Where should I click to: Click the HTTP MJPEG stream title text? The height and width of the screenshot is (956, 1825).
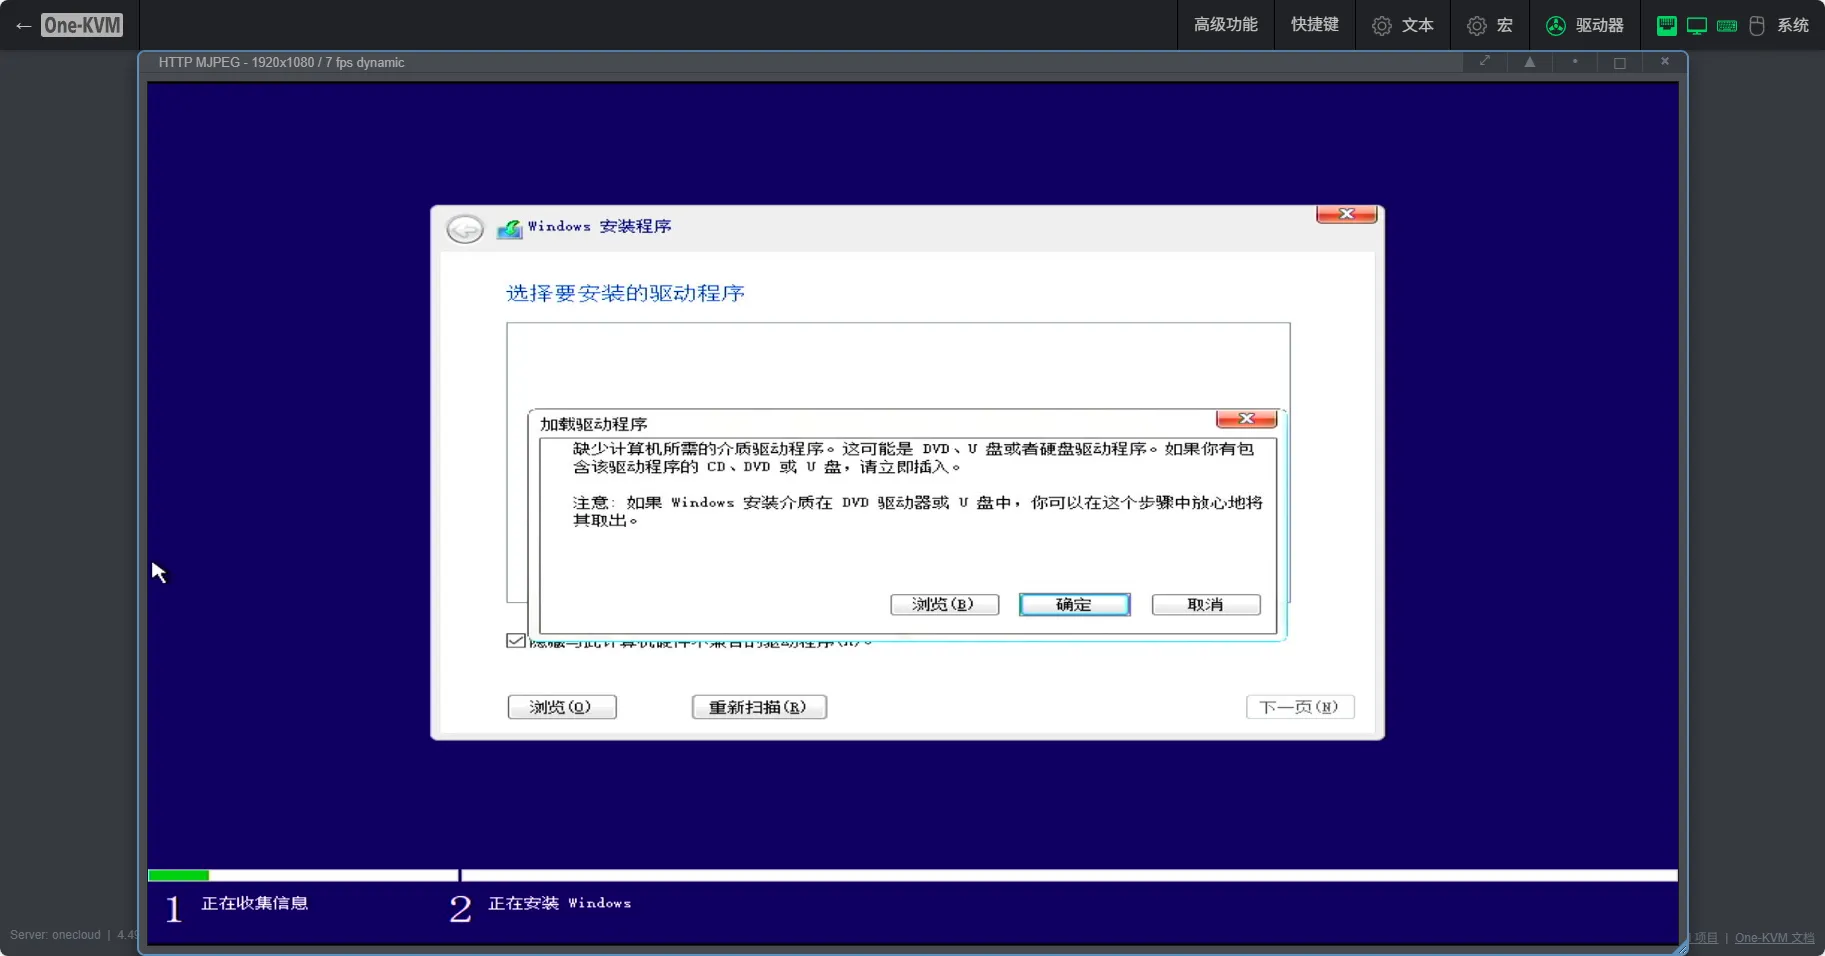281,62
